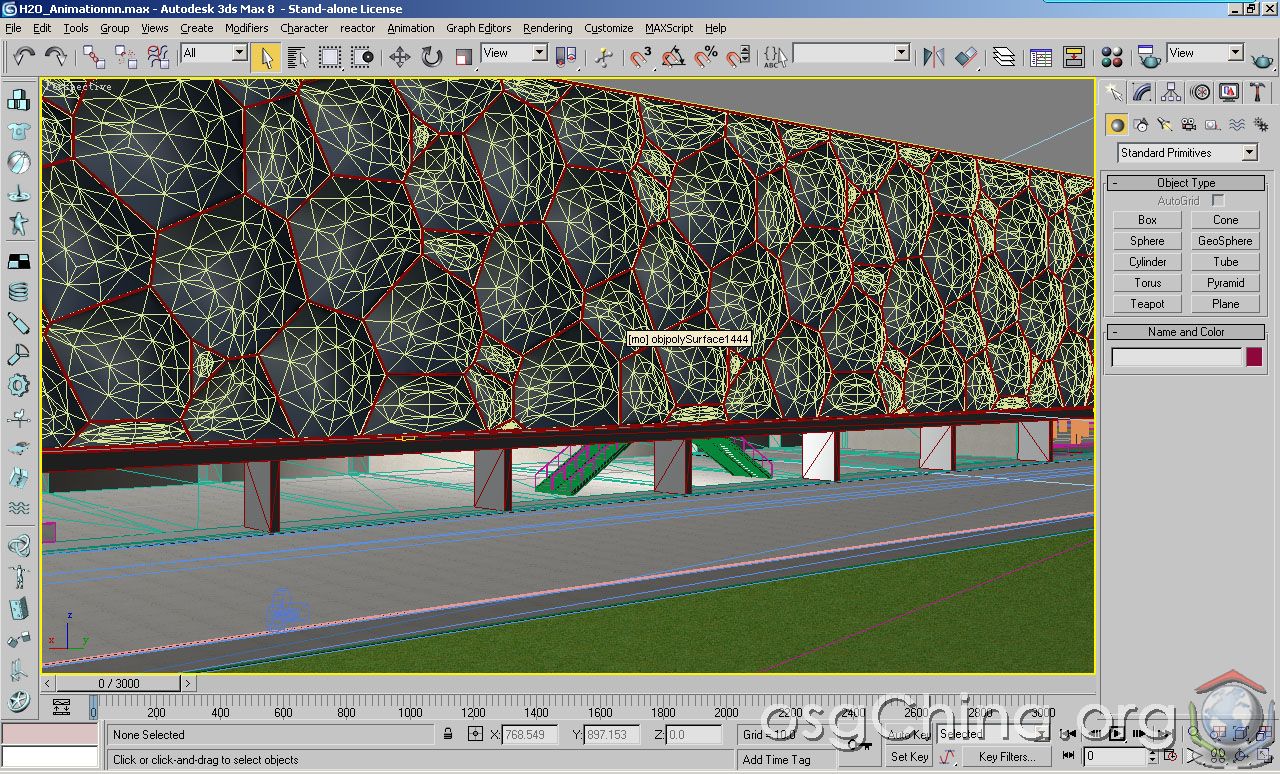
Task: Toggle the Percent Snap magnet
Action: pyautogui.click(x=706, y=56)
